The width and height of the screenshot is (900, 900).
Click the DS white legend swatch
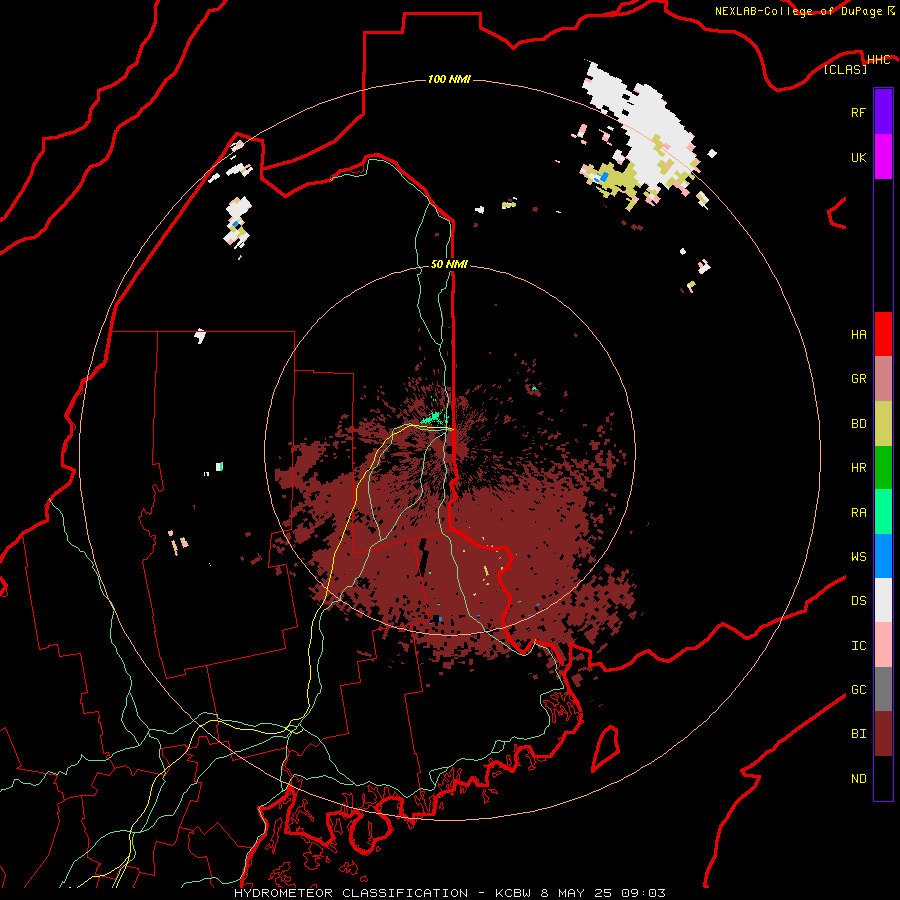pyautogui.click(x=883, y=600)
